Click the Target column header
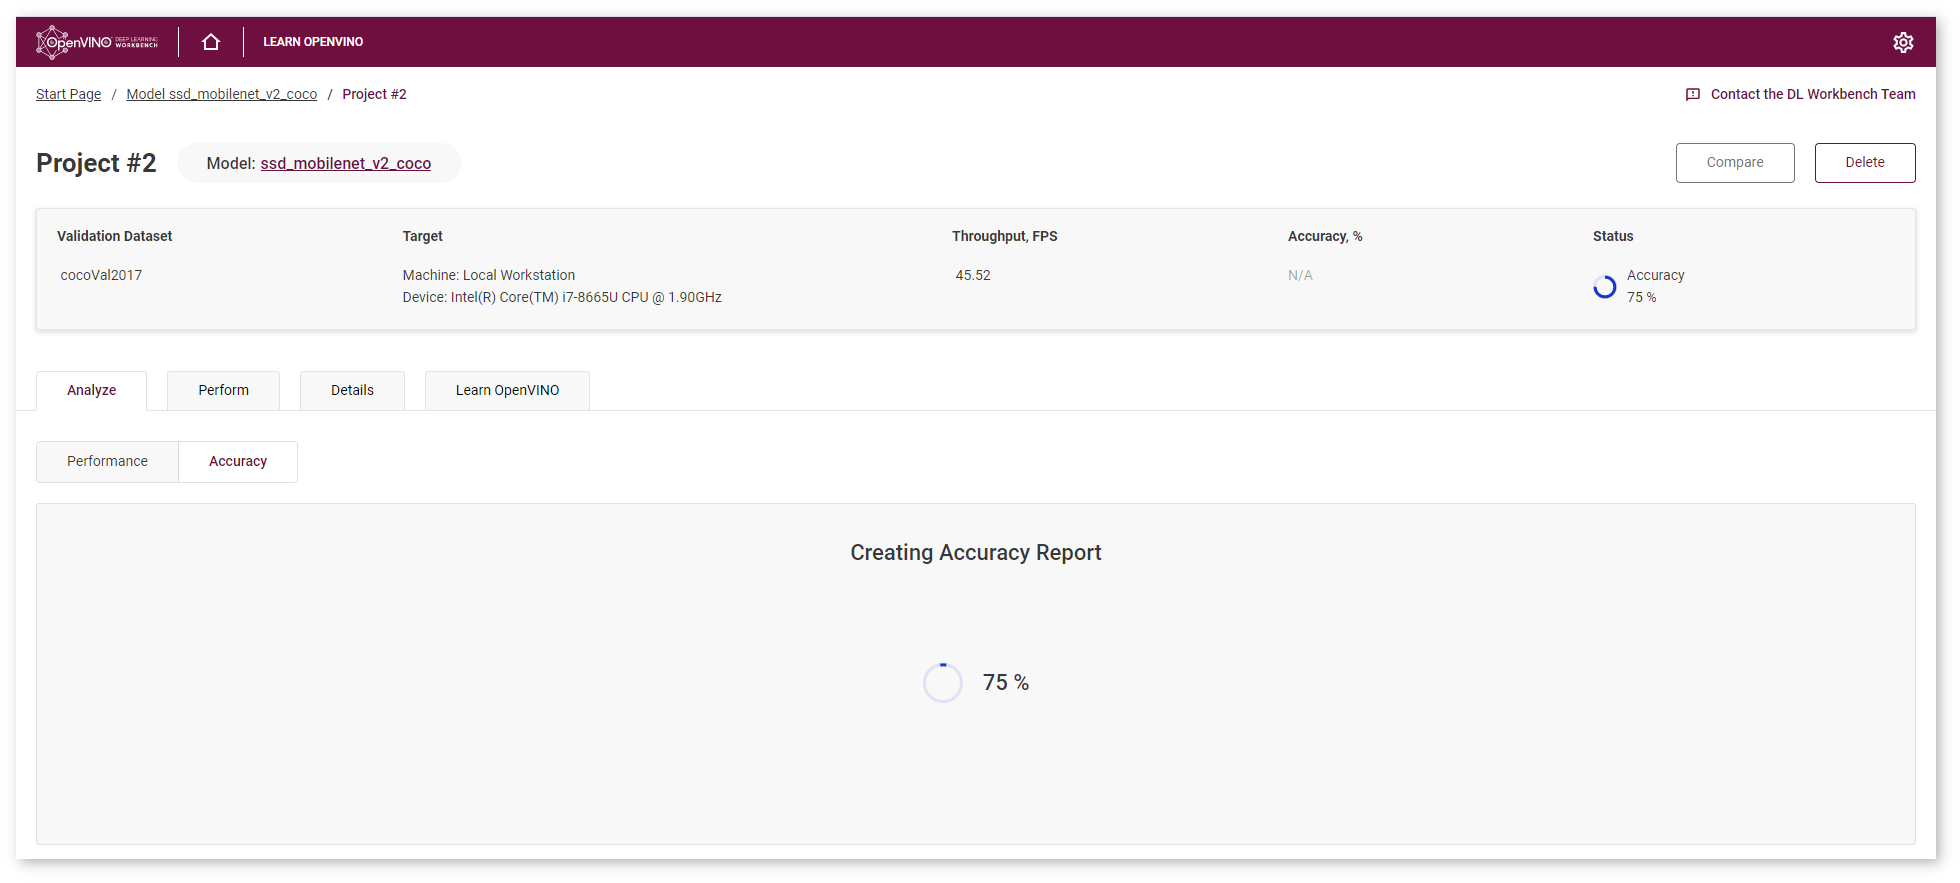This screenshot has width=1960, height=883. coord(422,236)
